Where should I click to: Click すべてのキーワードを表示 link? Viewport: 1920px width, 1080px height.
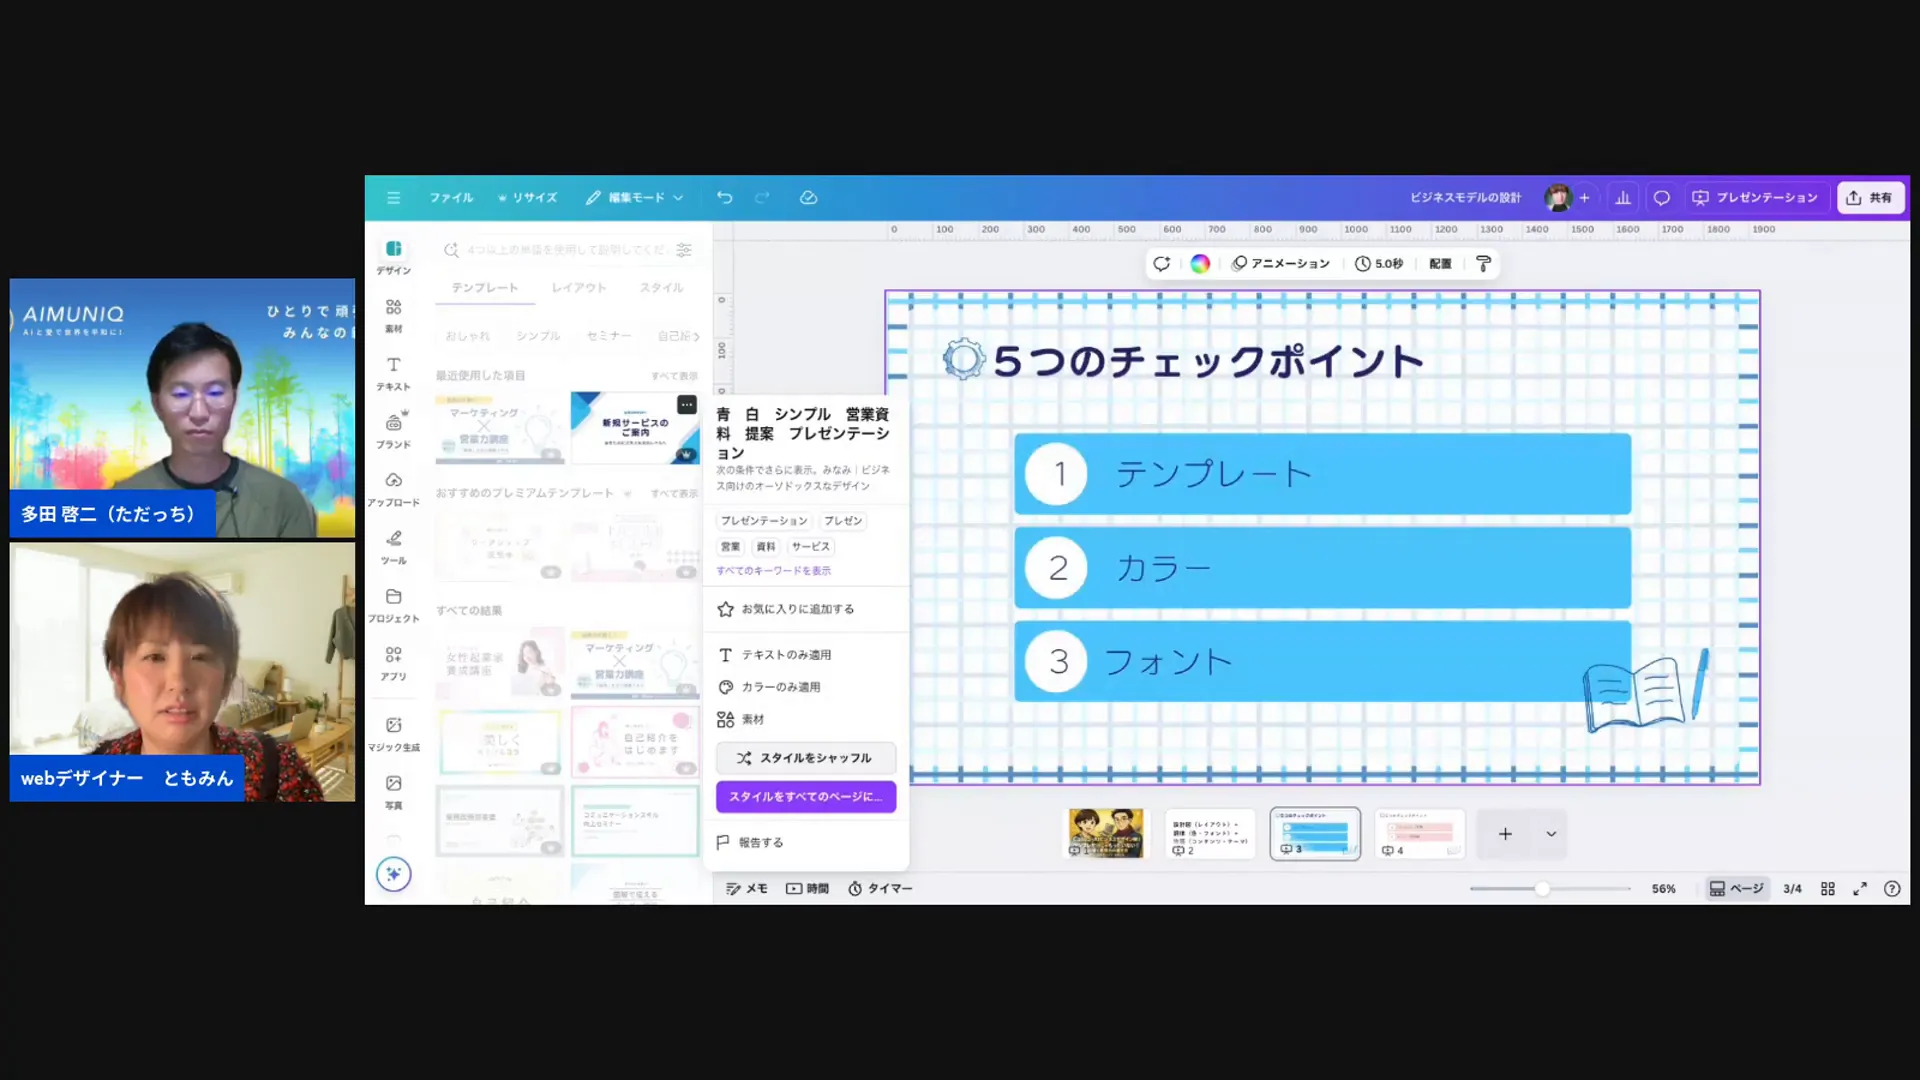click(x=773, y=571)
